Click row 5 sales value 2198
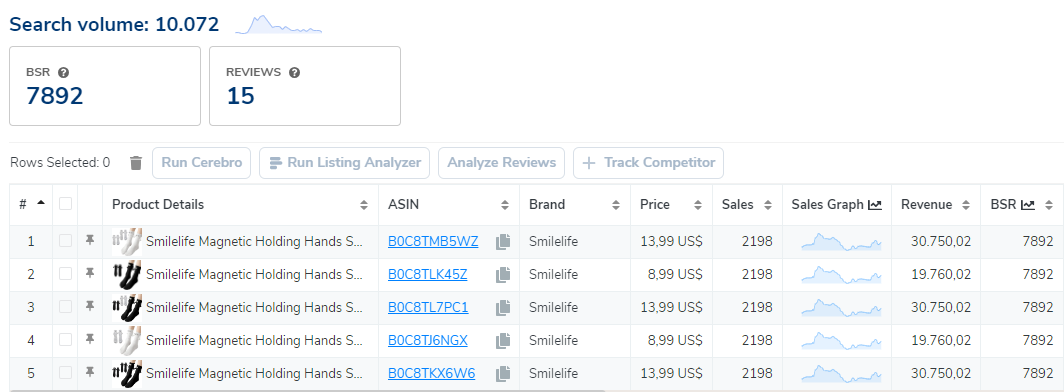The height and width of the screenshot is (392, 1064). [x=757, y=373]
